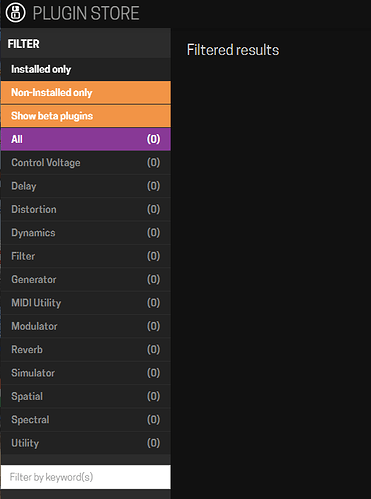Open the Modulator category
This screenshot has height=499, width=371.
(86, 326)
